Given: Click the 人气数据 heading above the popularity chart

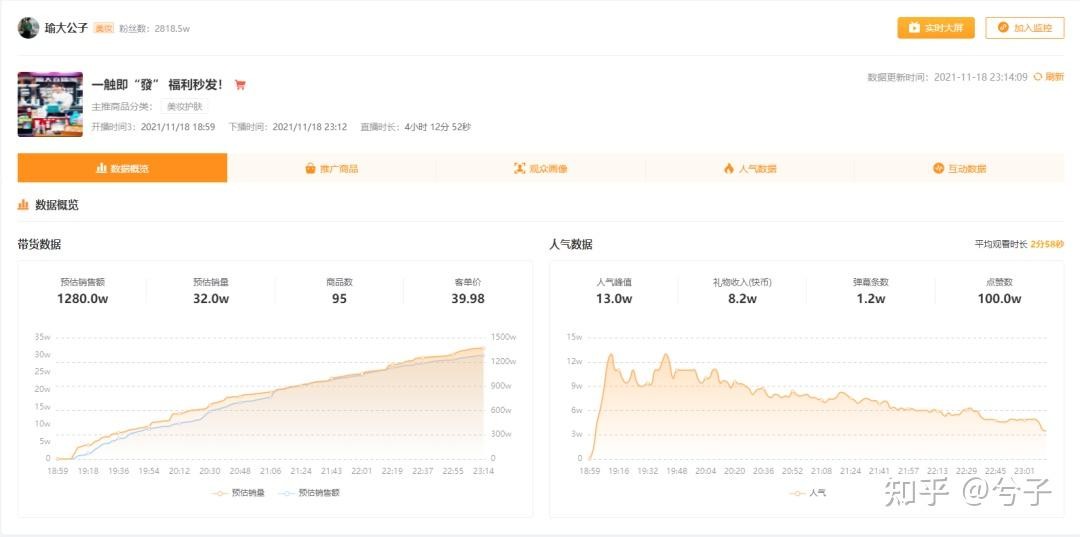Looking at the screenshot, I should 571,244.
